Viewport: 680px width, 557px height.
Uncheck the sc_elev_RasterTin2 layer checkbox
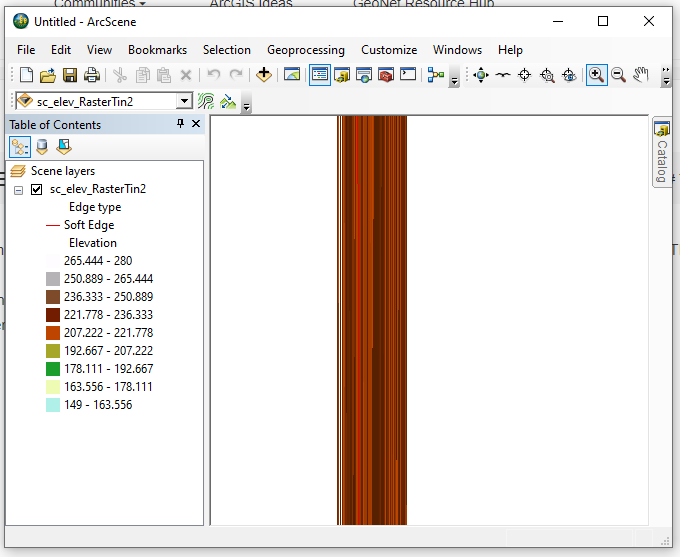(x=36, y=190)
